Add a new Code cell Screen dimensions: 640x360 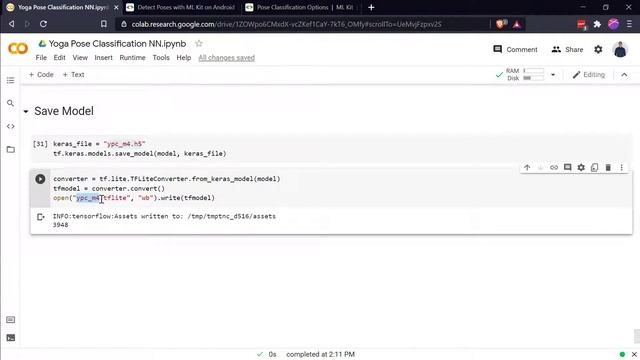click(x=41, y=75)
